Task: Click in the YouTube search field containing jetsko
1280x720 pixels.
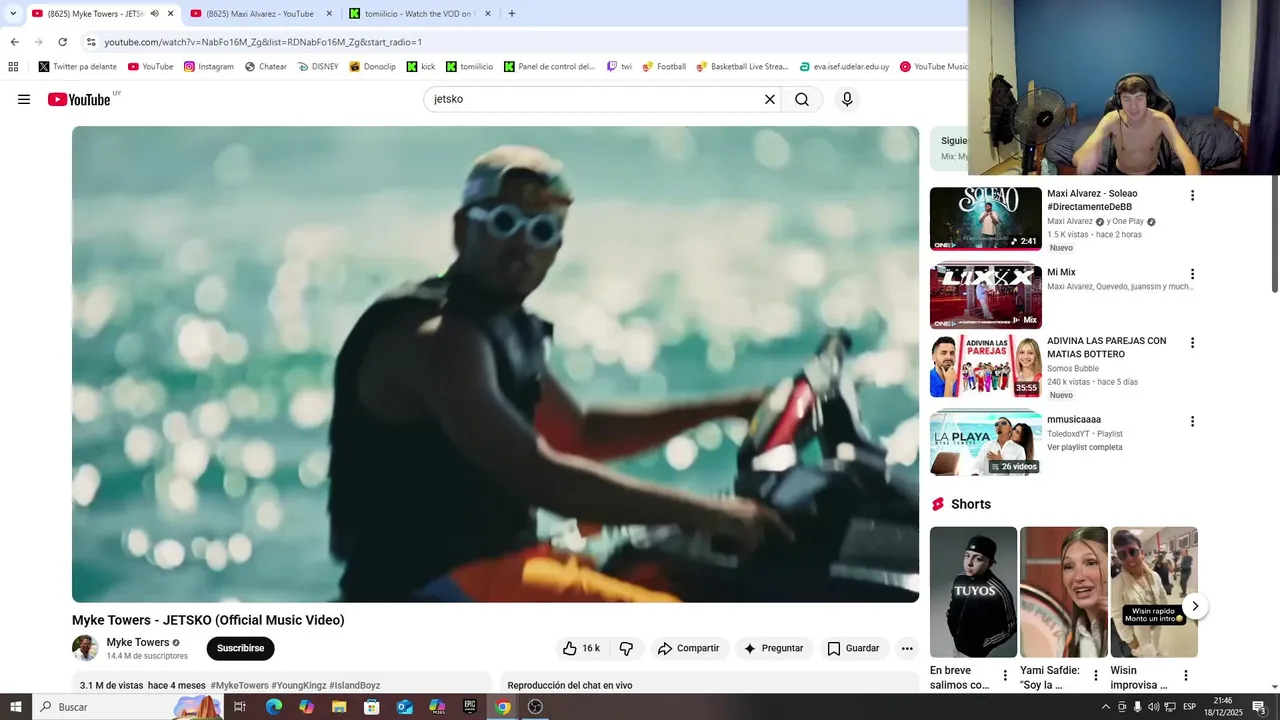Action: click(595, 99)
